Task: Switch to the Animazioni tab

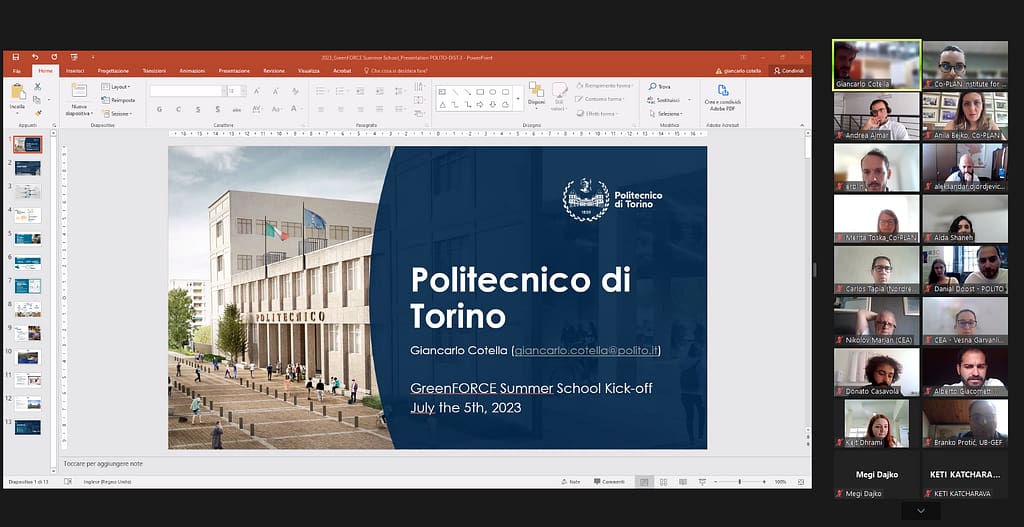Action: point(192,71)
